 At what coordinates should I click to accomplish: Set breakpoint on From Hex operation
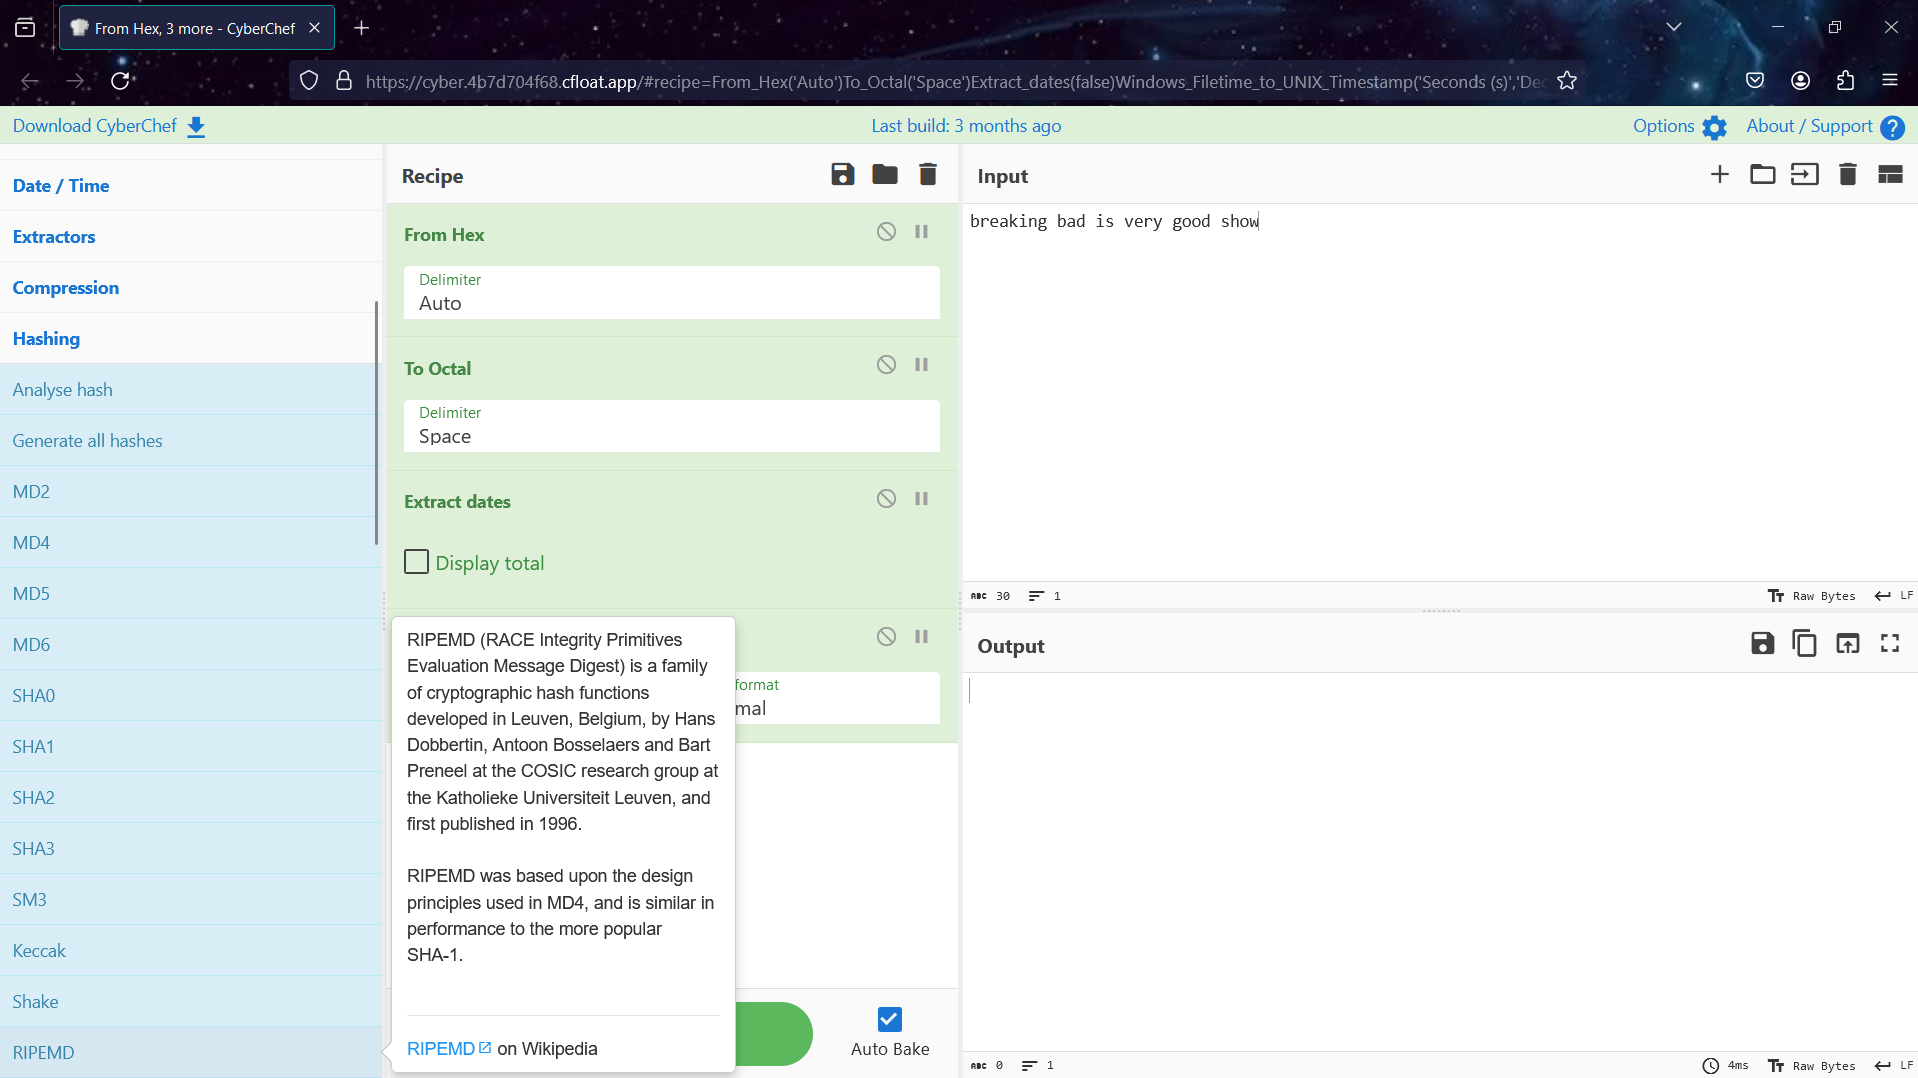point(921,232)
